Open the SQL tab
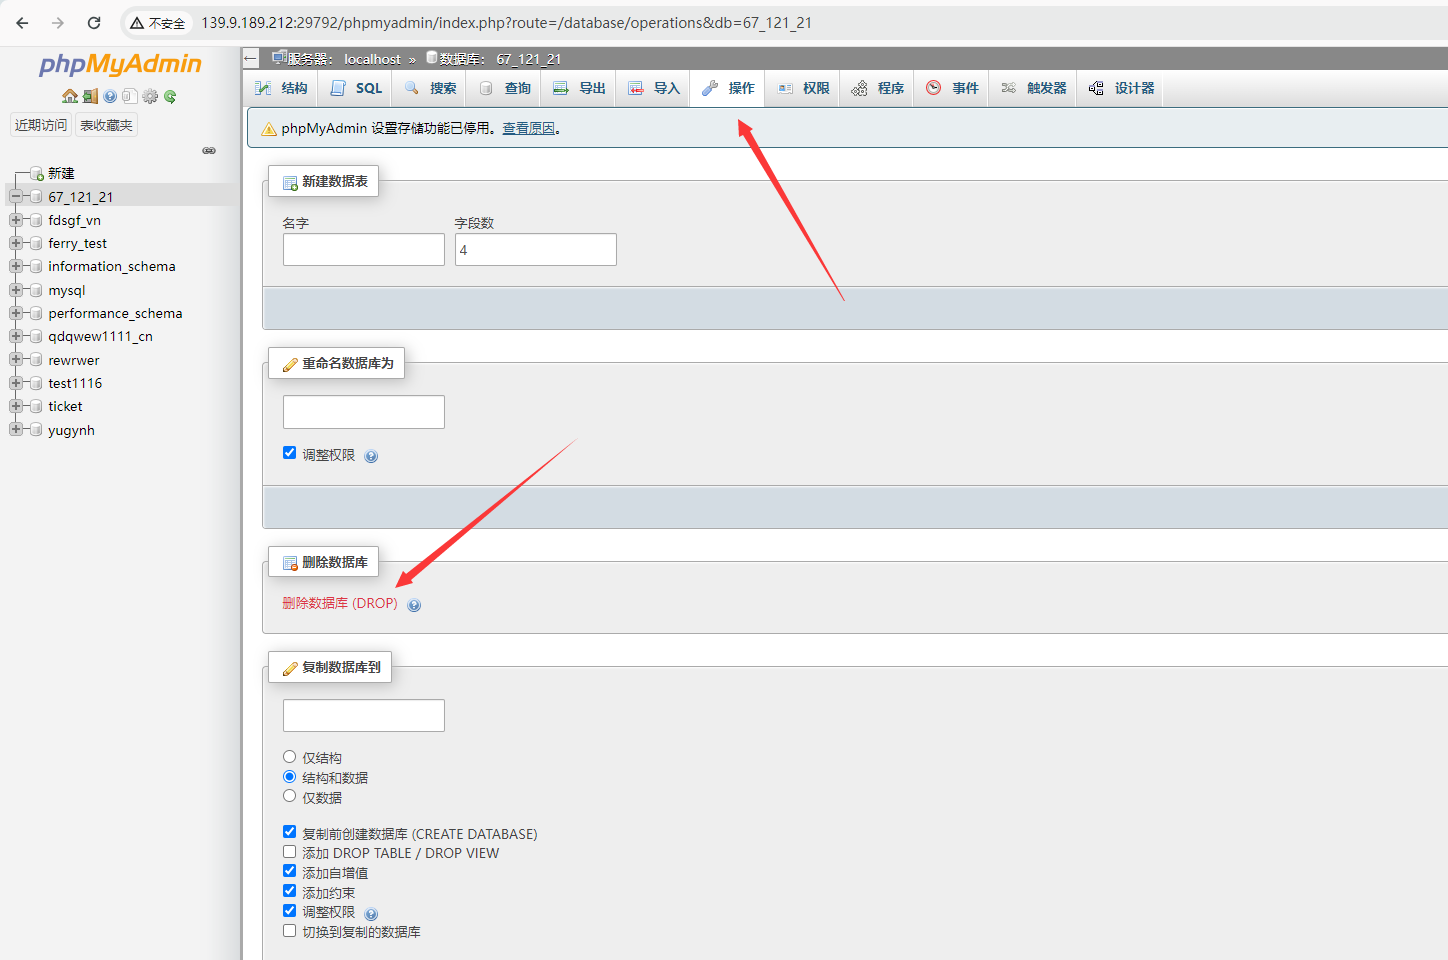The width and height of the screenshot is (1448, 960). [x=355, y=89]
